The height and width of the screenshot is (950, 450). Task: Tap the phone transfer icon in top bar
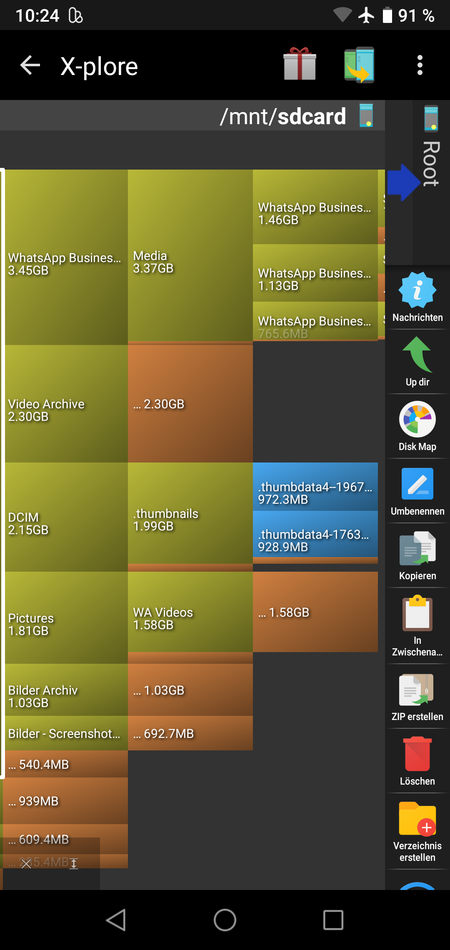[x=359, y=65]
